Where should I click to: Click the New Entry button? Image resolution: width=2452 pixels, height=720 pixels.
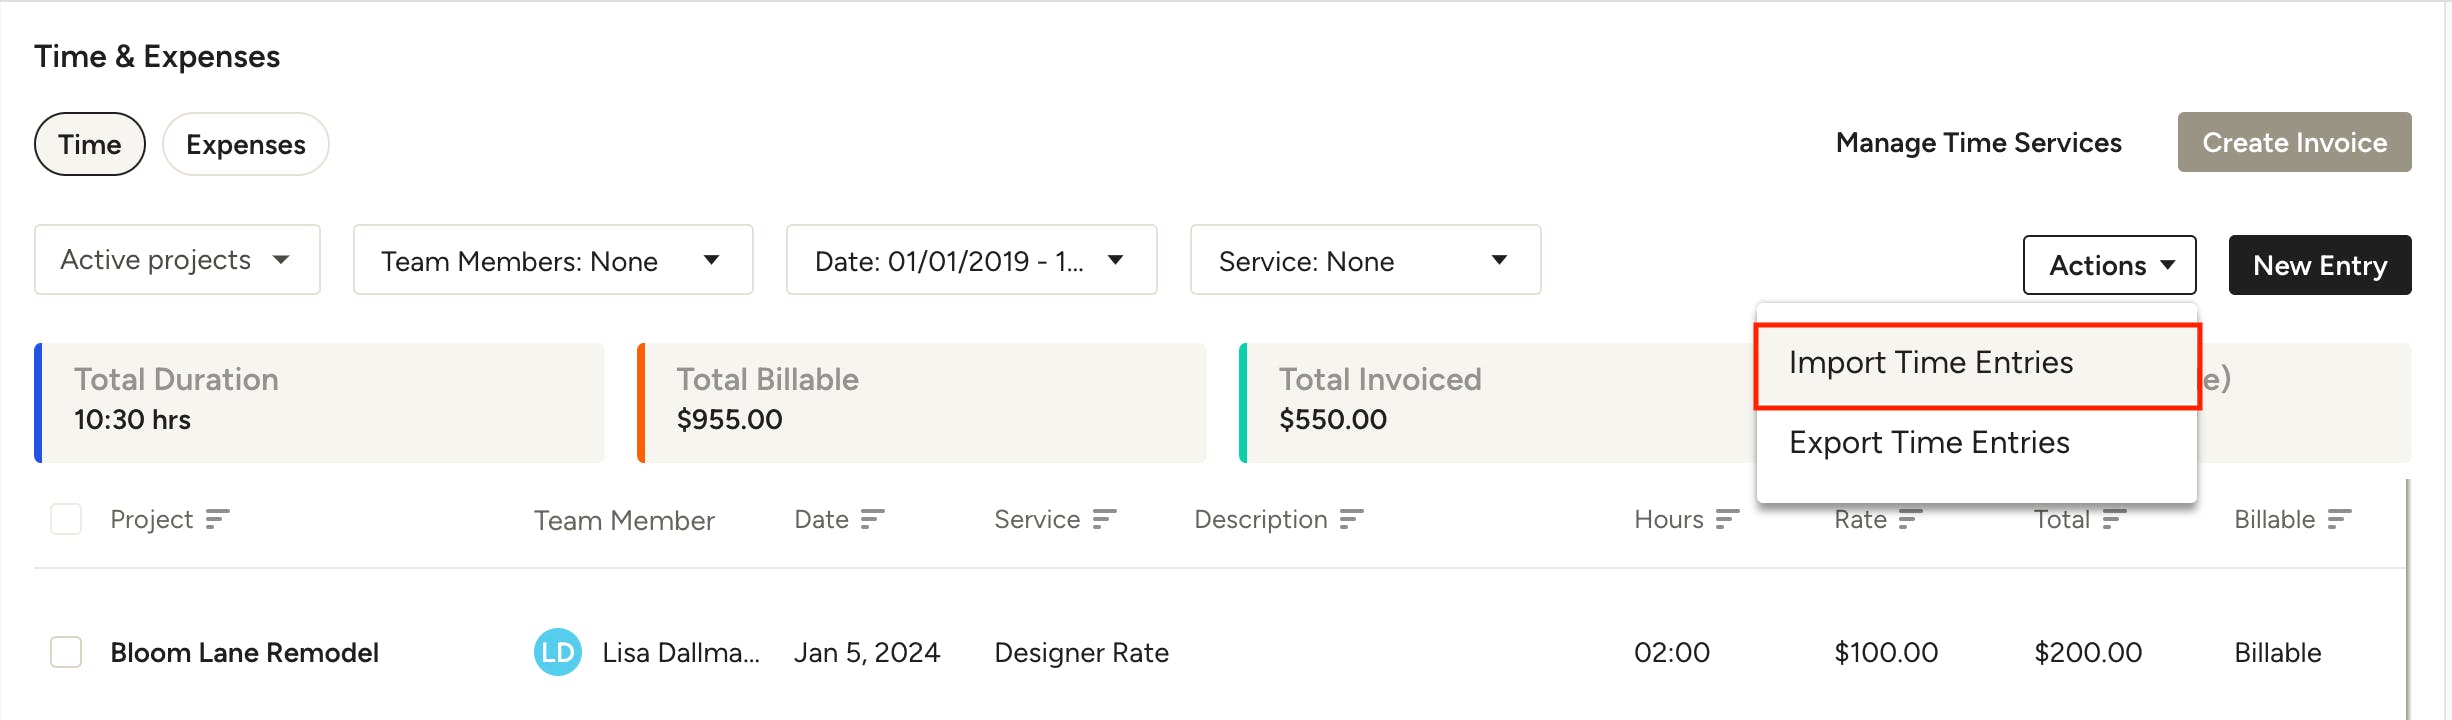[2320, 265]
